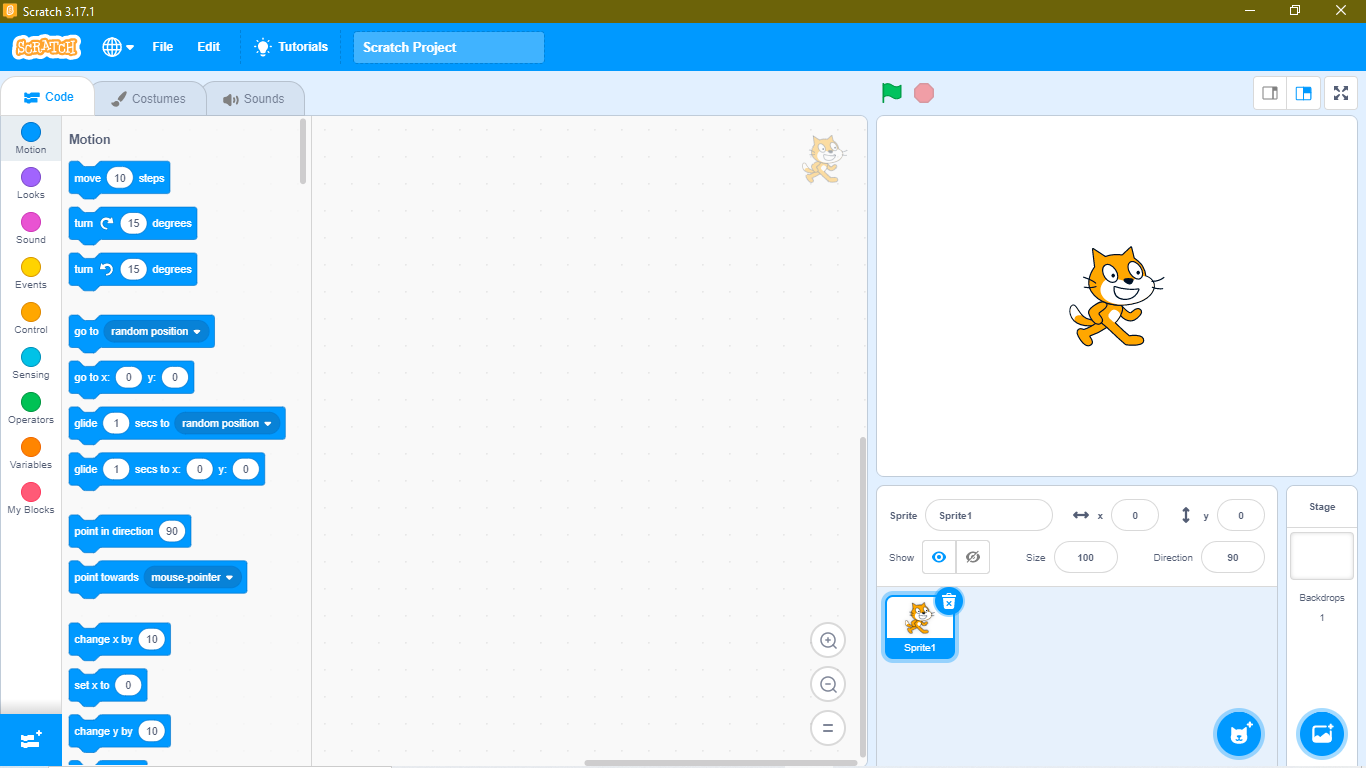Expand 'mouse-pointer' dropdown in point towards block
This screenshot has width=1366, height=768.
coord(229,578)
